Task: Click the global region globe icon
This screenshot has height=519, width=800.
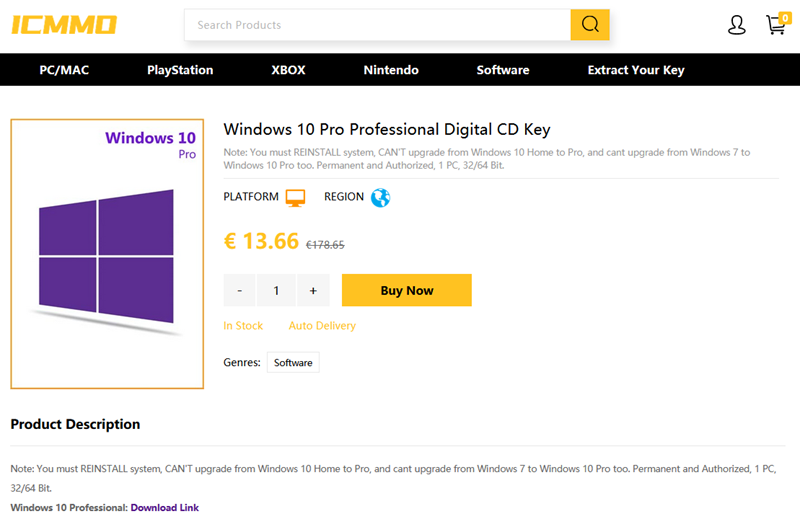Action: point(380,197)
